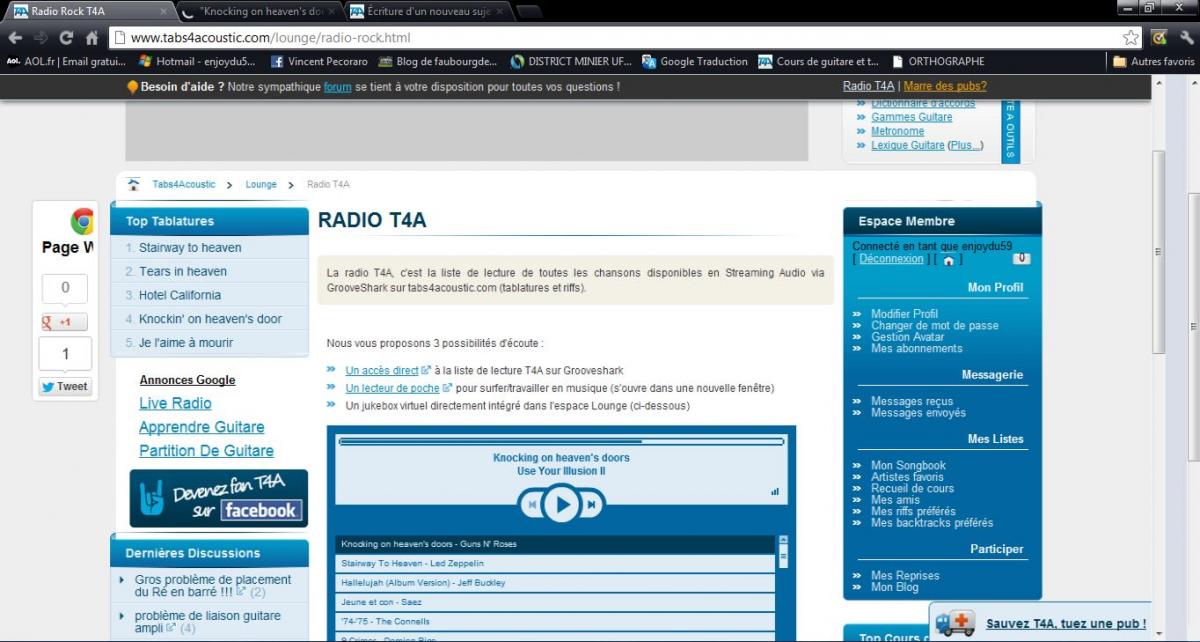Open Stairway to heaven in Top Tablatures
1200x642 pixels.
tap(190, 248)
